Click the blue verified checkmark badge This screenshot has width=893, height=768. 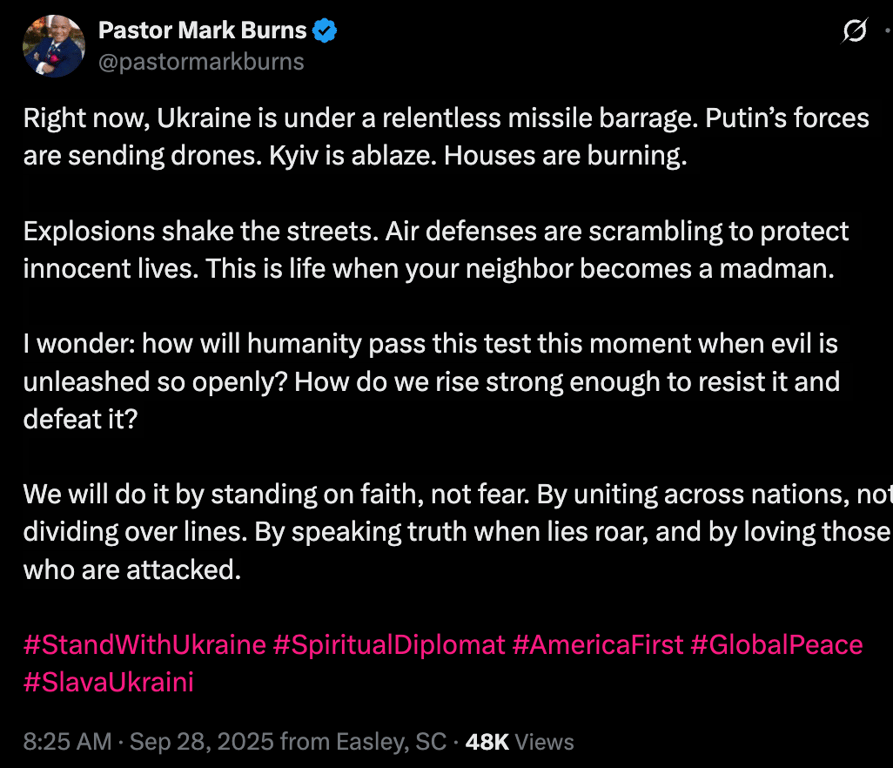(x=326, y=31)
